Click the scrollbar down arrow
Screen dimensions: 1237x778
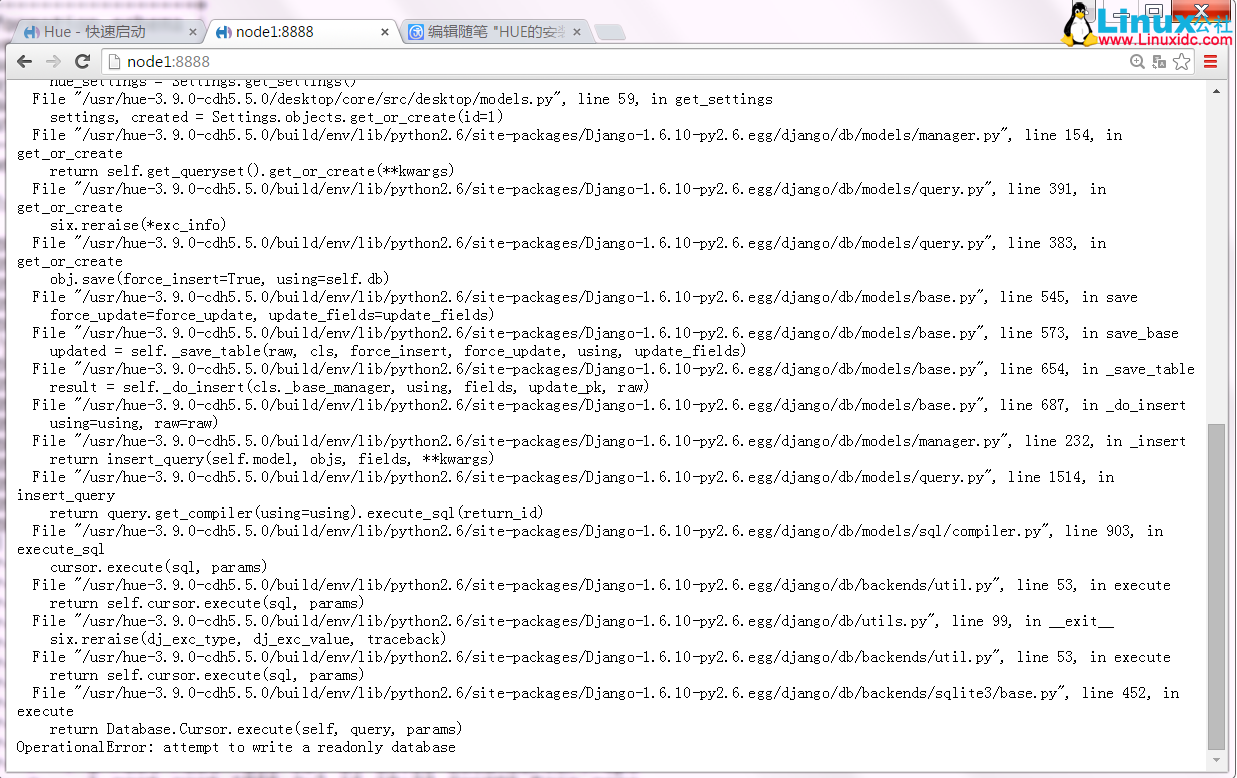(x=1216, y=761)
